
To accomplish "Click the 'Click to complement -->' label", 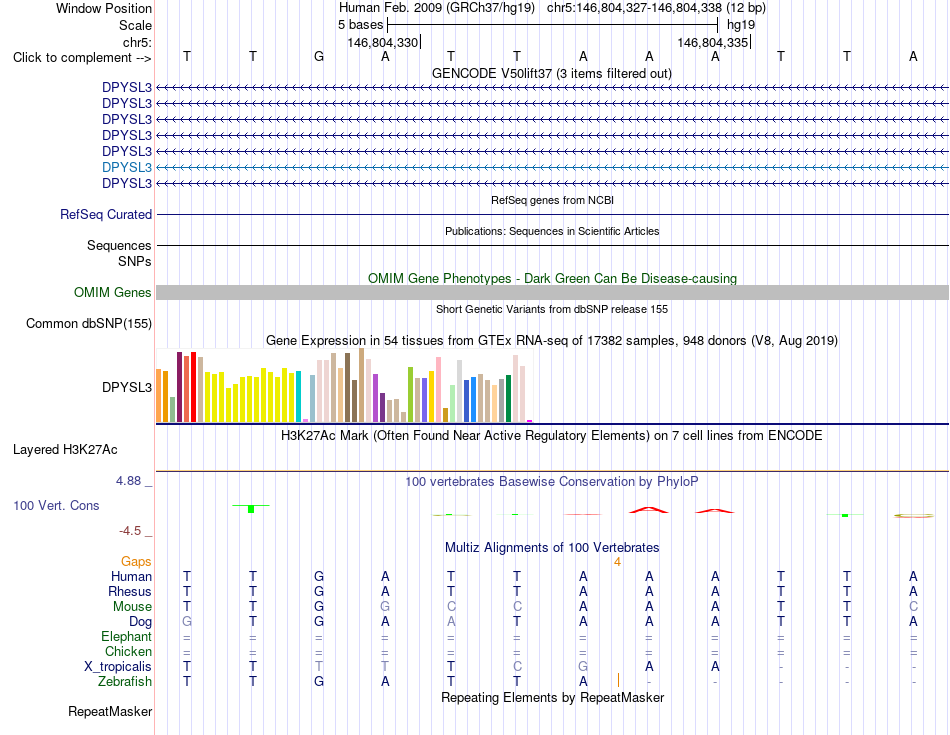I will click(82, 58).
